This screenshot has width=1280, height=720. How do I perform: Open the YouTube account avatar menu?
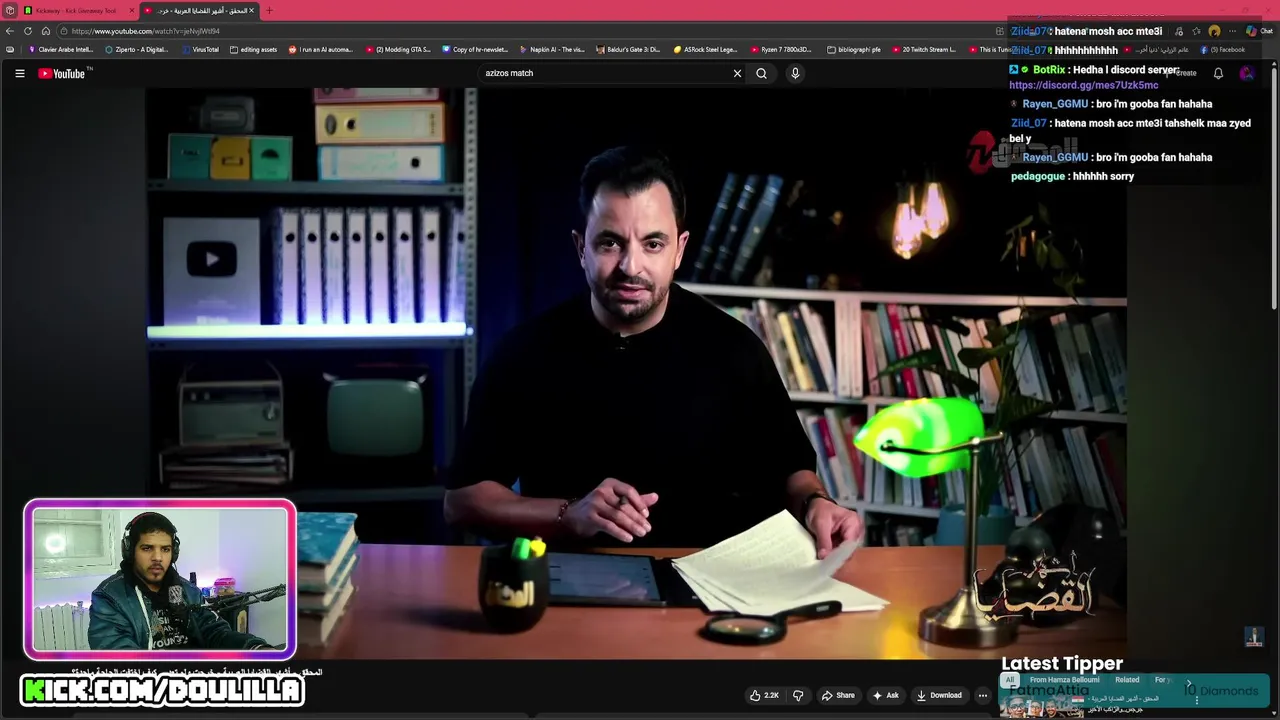(1246, 73)
